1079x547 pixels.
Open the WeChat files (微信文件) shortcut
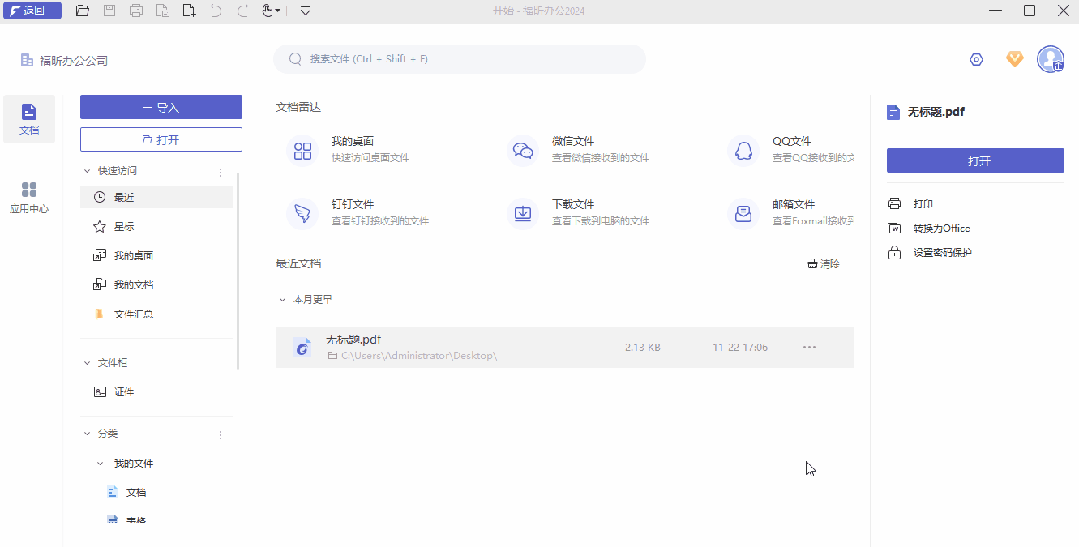tap(523, 150)
